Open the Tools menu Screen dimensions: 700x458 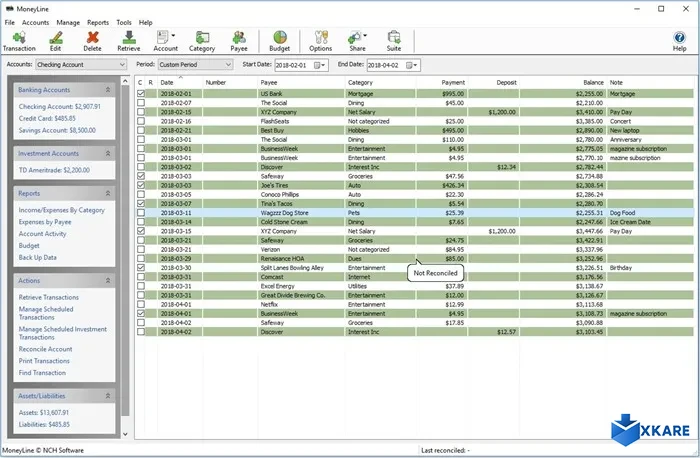124,22
